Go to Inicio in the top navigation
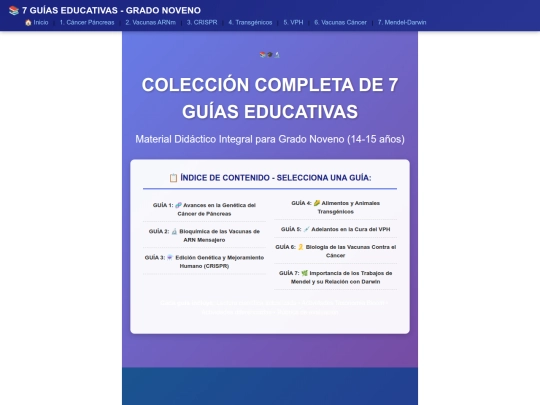This screenshot has width=540, height=405. pyautogui.click(x=37, y=22)
